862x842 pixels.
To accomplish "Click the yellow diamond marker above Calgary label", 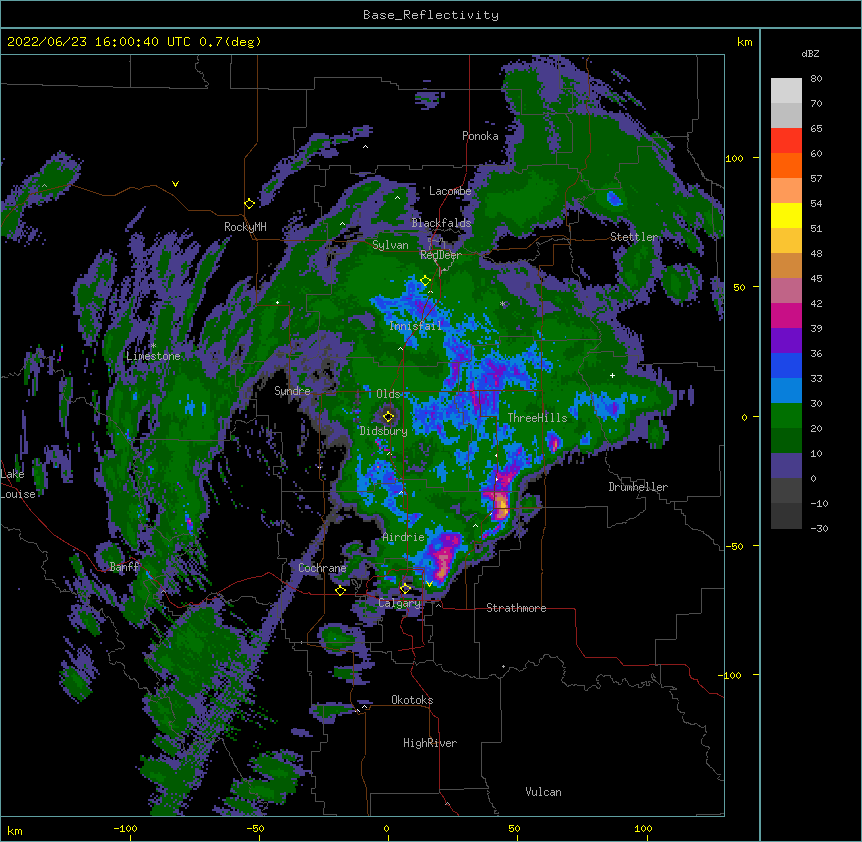I will [x=405, y=589].
